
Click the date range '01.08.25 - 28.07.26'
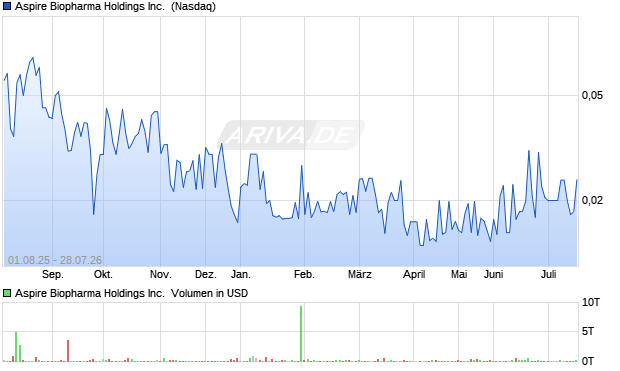55,260
